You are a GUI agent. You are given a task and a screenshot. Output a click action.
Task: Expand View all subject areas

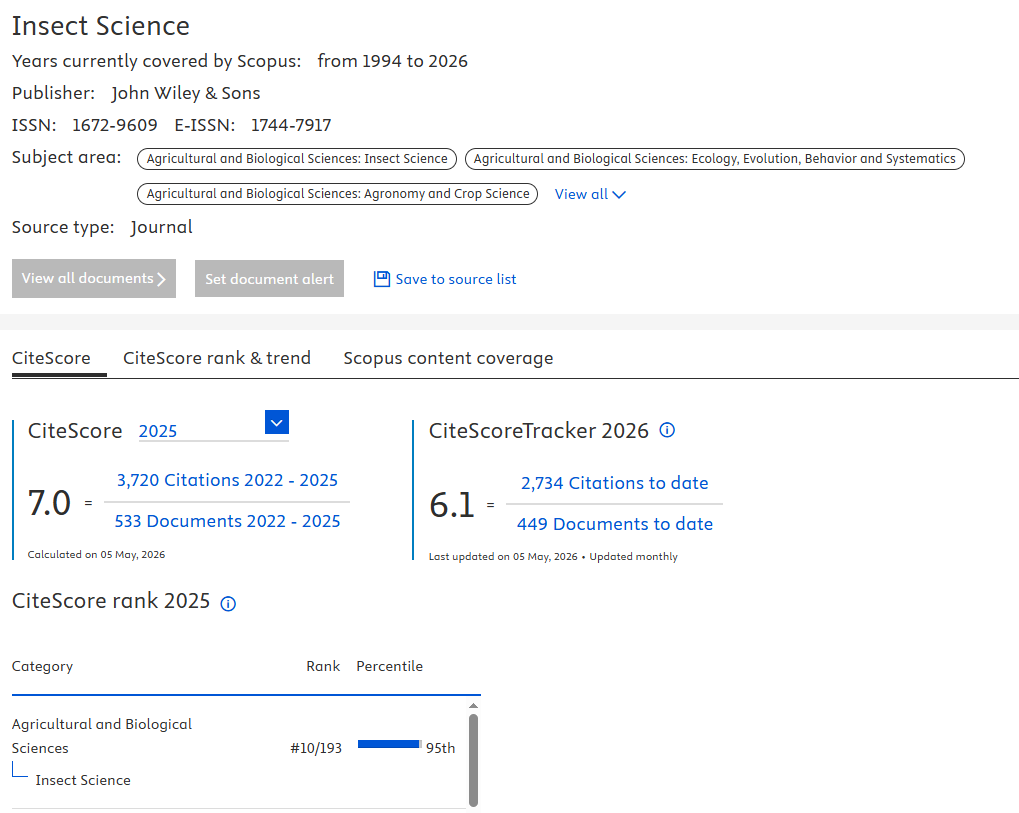coord(590,194)
